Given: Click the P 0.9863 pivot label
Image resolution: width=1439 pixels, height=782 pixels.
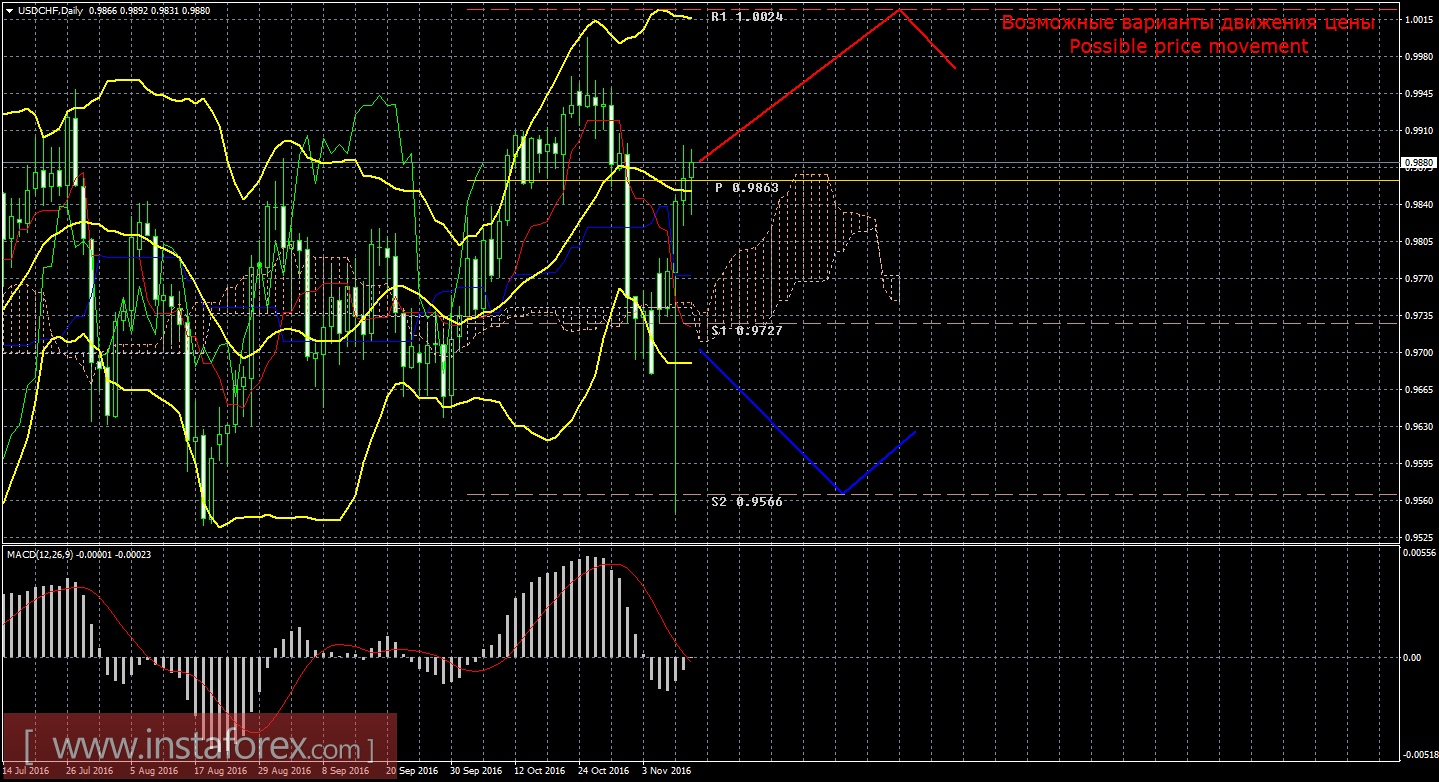Looking at the screenshot, I should (x=747, y=188).
